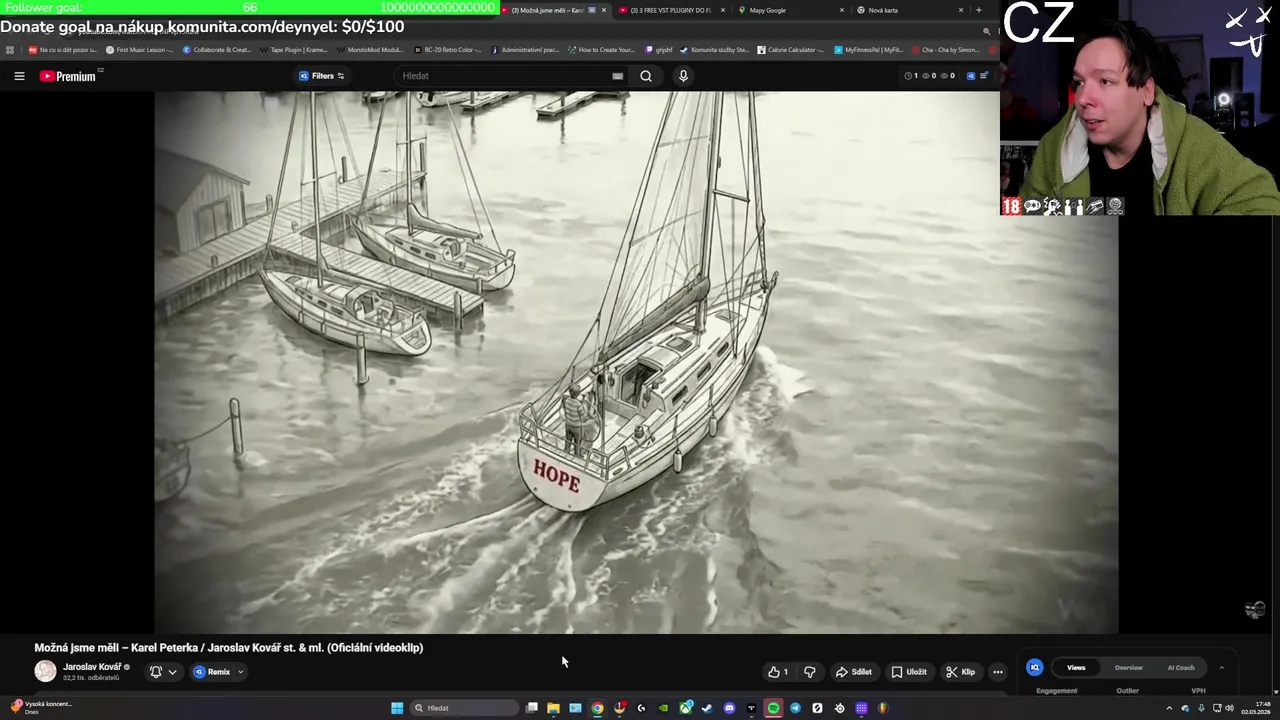Click vidIQ extension icon in YouTube header
This screenshot has width=1280, height=720.
pos(970,76)
